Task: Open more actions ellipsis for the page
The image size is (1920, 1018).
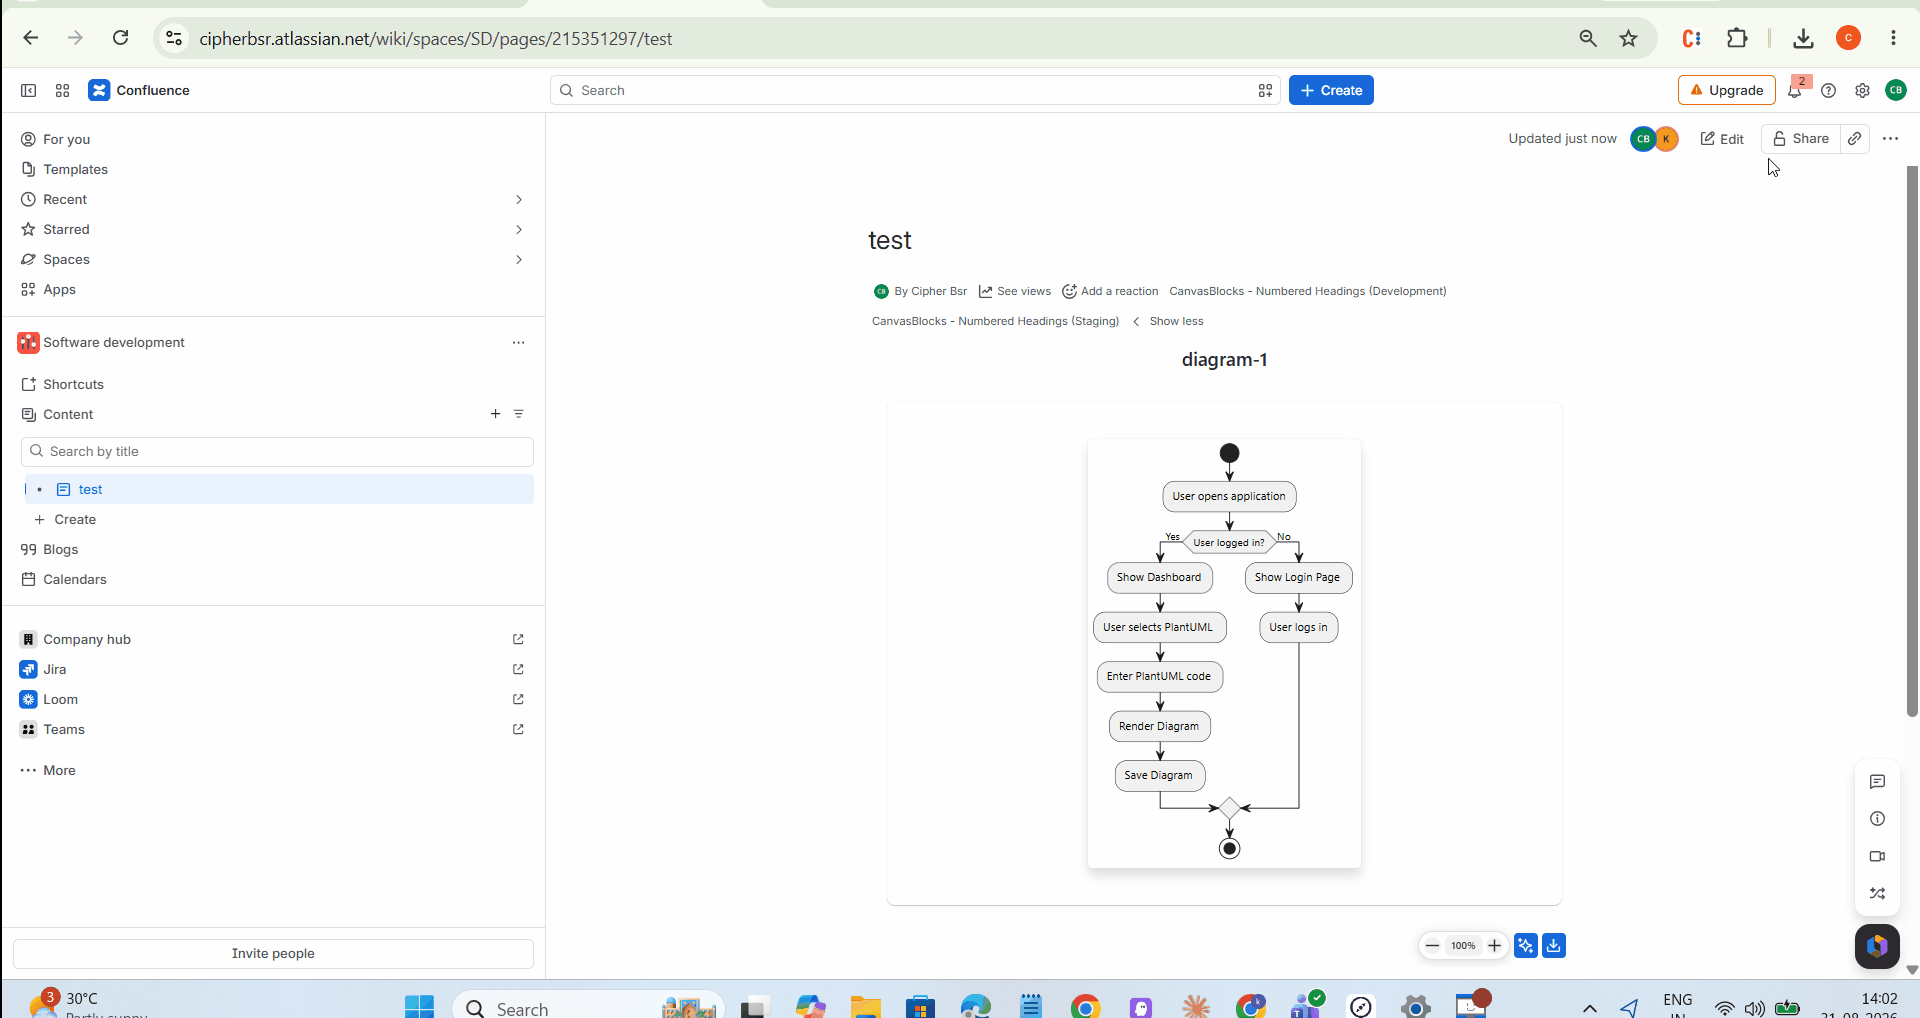Action: coord(1890,138)
